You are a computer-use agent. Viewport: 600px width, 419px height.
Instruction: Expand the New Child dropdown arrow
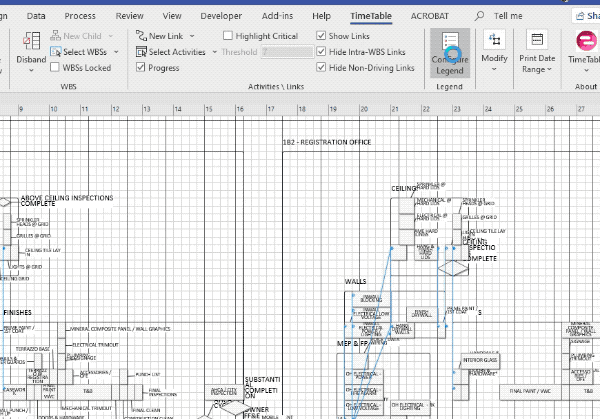click(x=111, y=36)
